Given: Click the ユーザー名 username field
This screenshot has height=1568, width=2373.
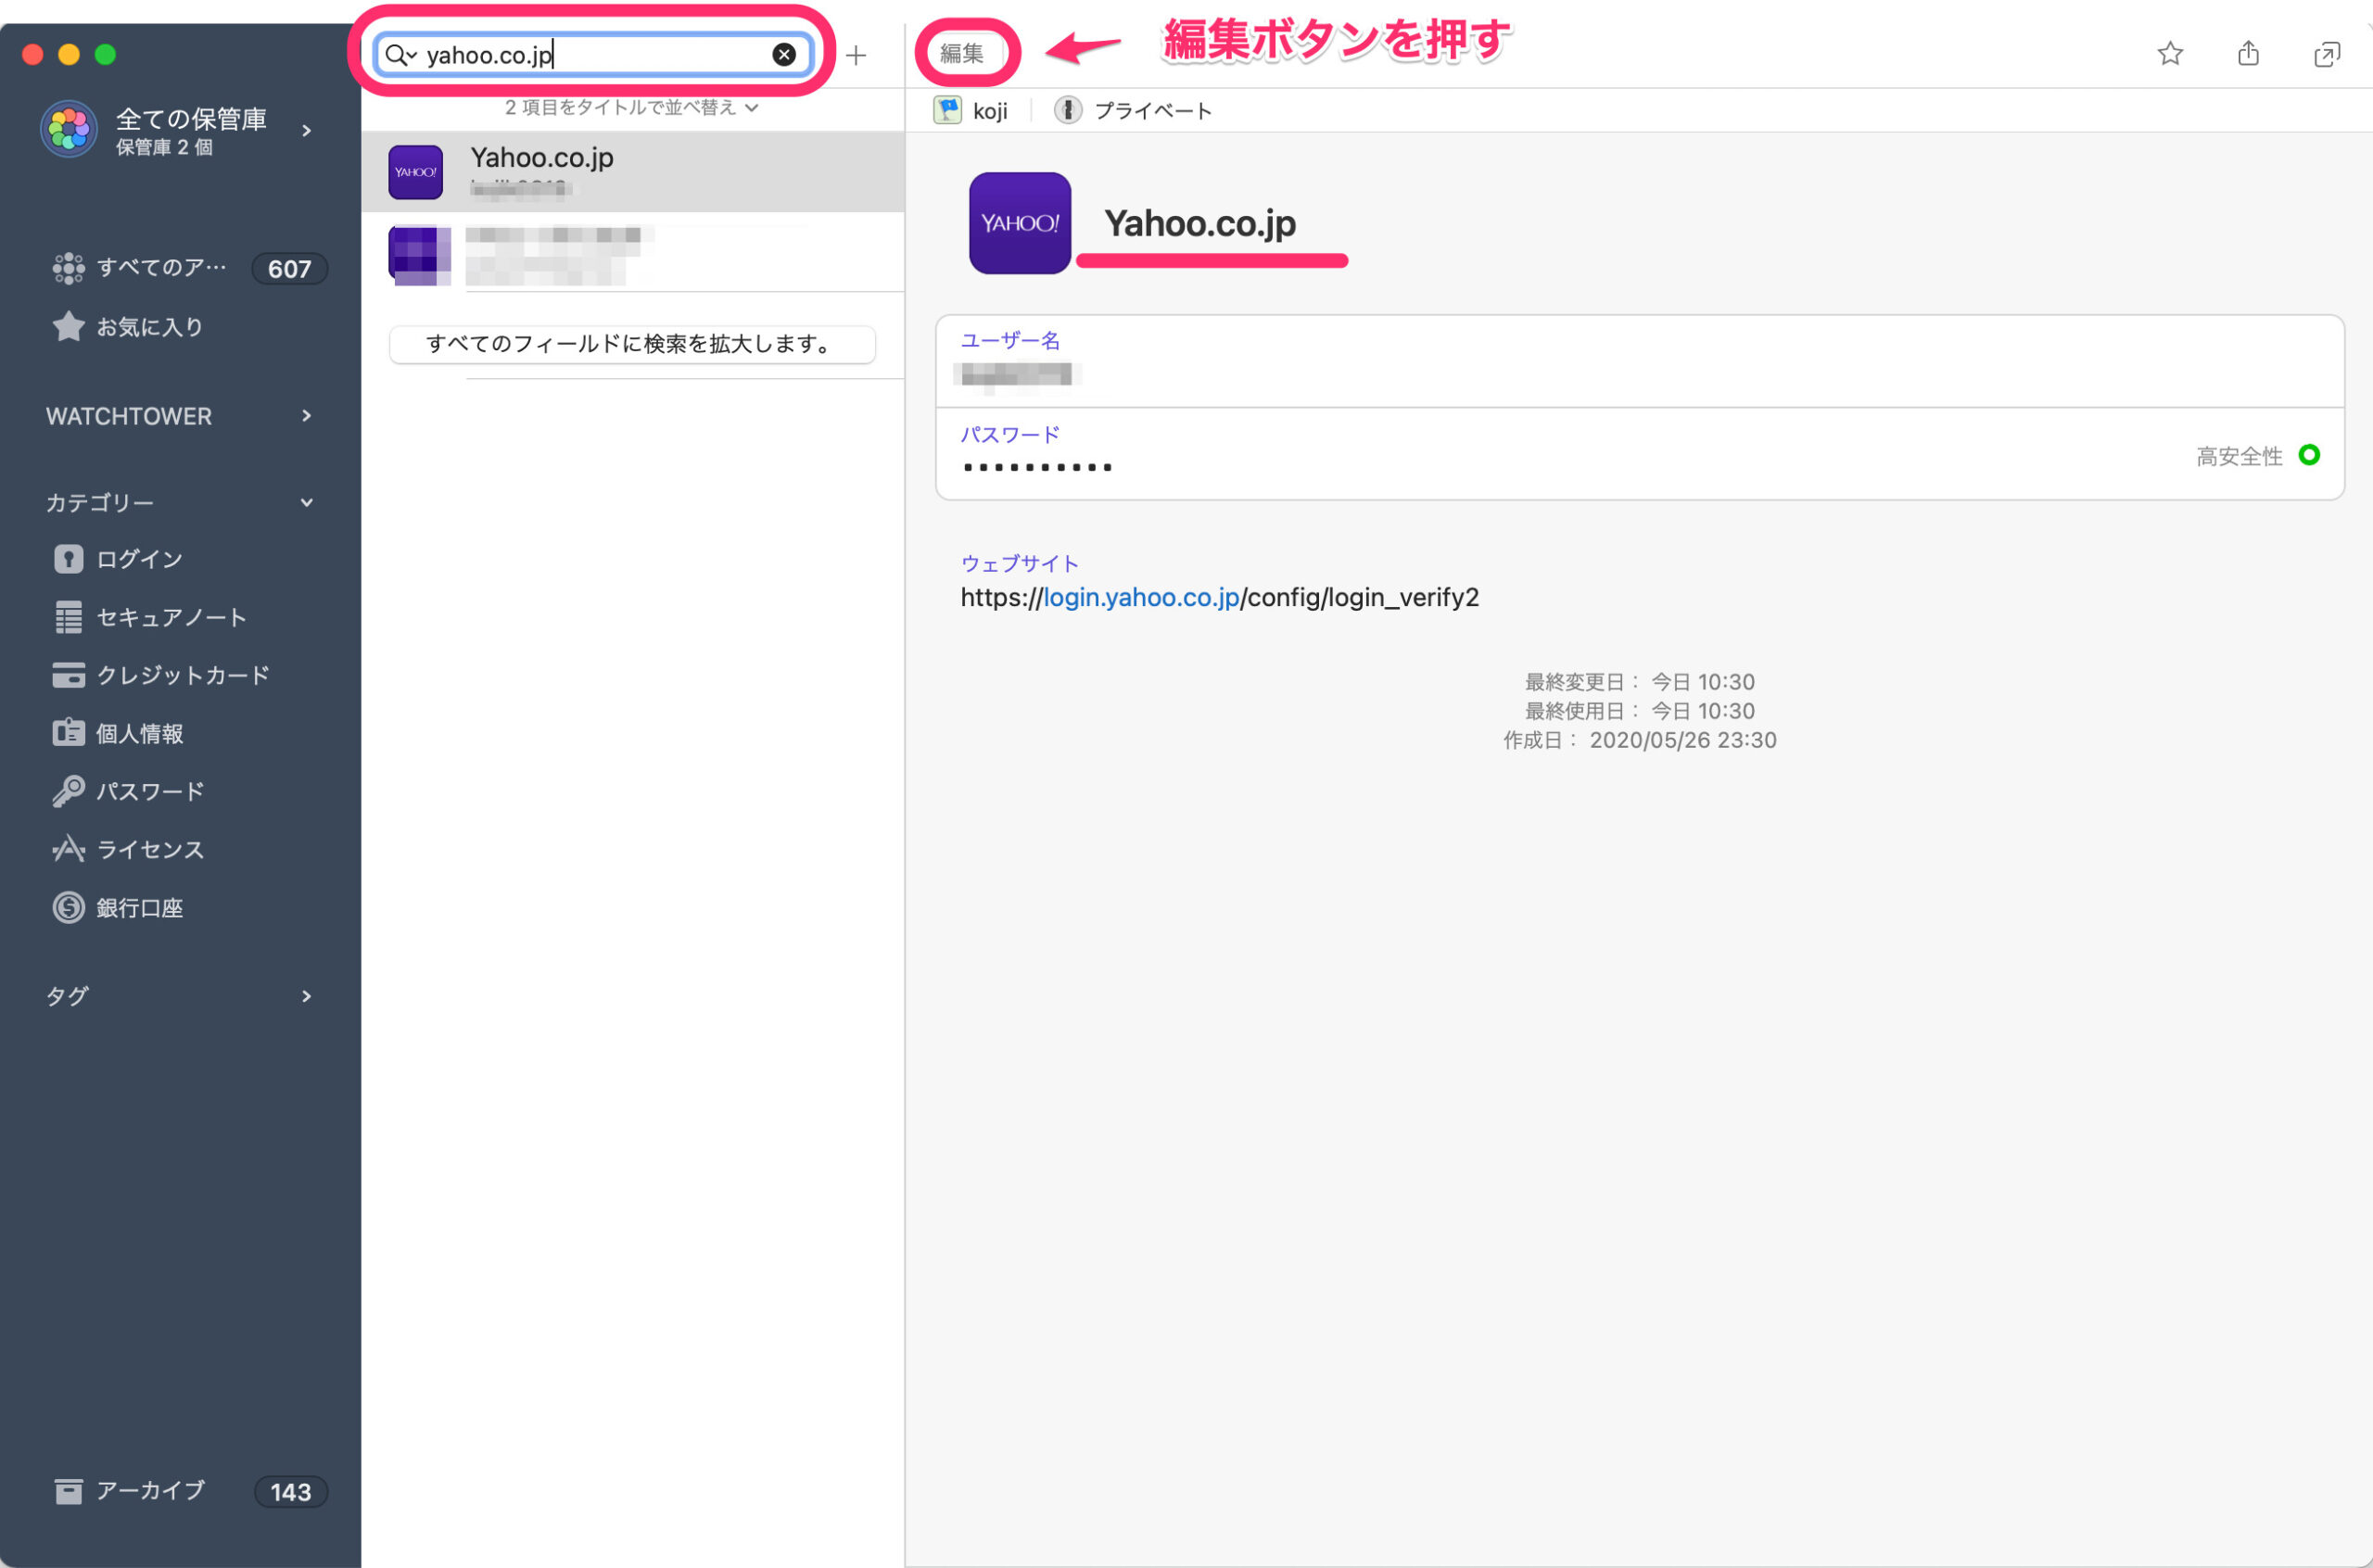Looking at the screenshot, I should [x=1640, y=361].
